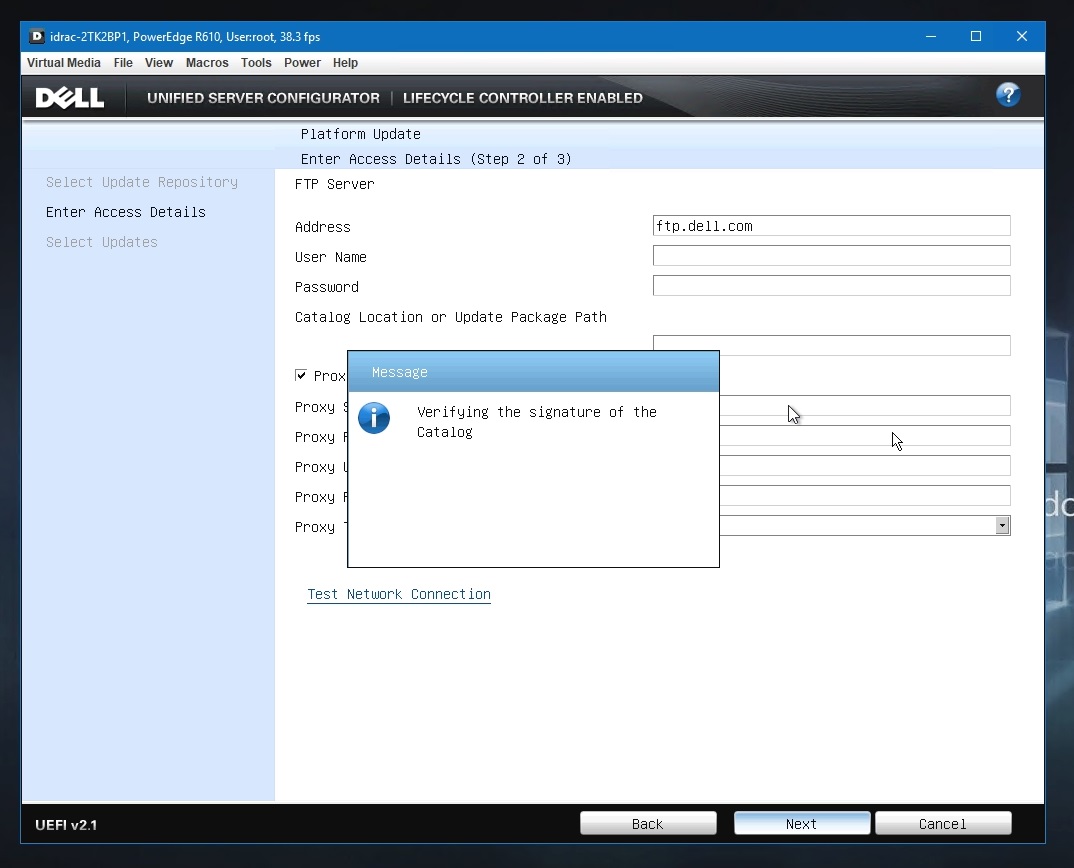Click Test Network Connection link
The height and width of the screenshot is (868, 1074).
(x=399, y=594)
